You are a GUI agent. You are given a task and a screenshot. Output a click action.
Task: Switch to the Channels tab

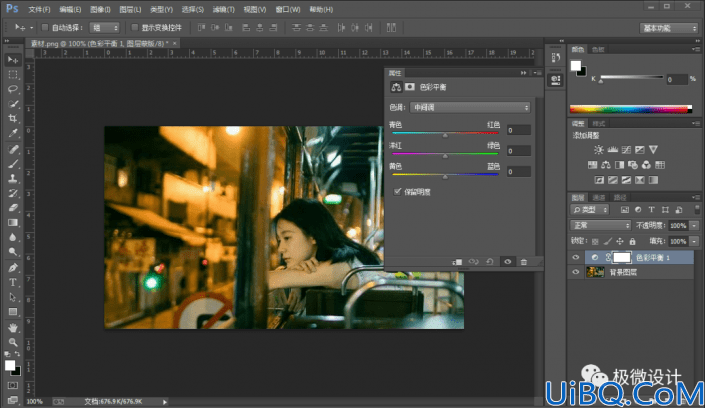click(598, 197)
